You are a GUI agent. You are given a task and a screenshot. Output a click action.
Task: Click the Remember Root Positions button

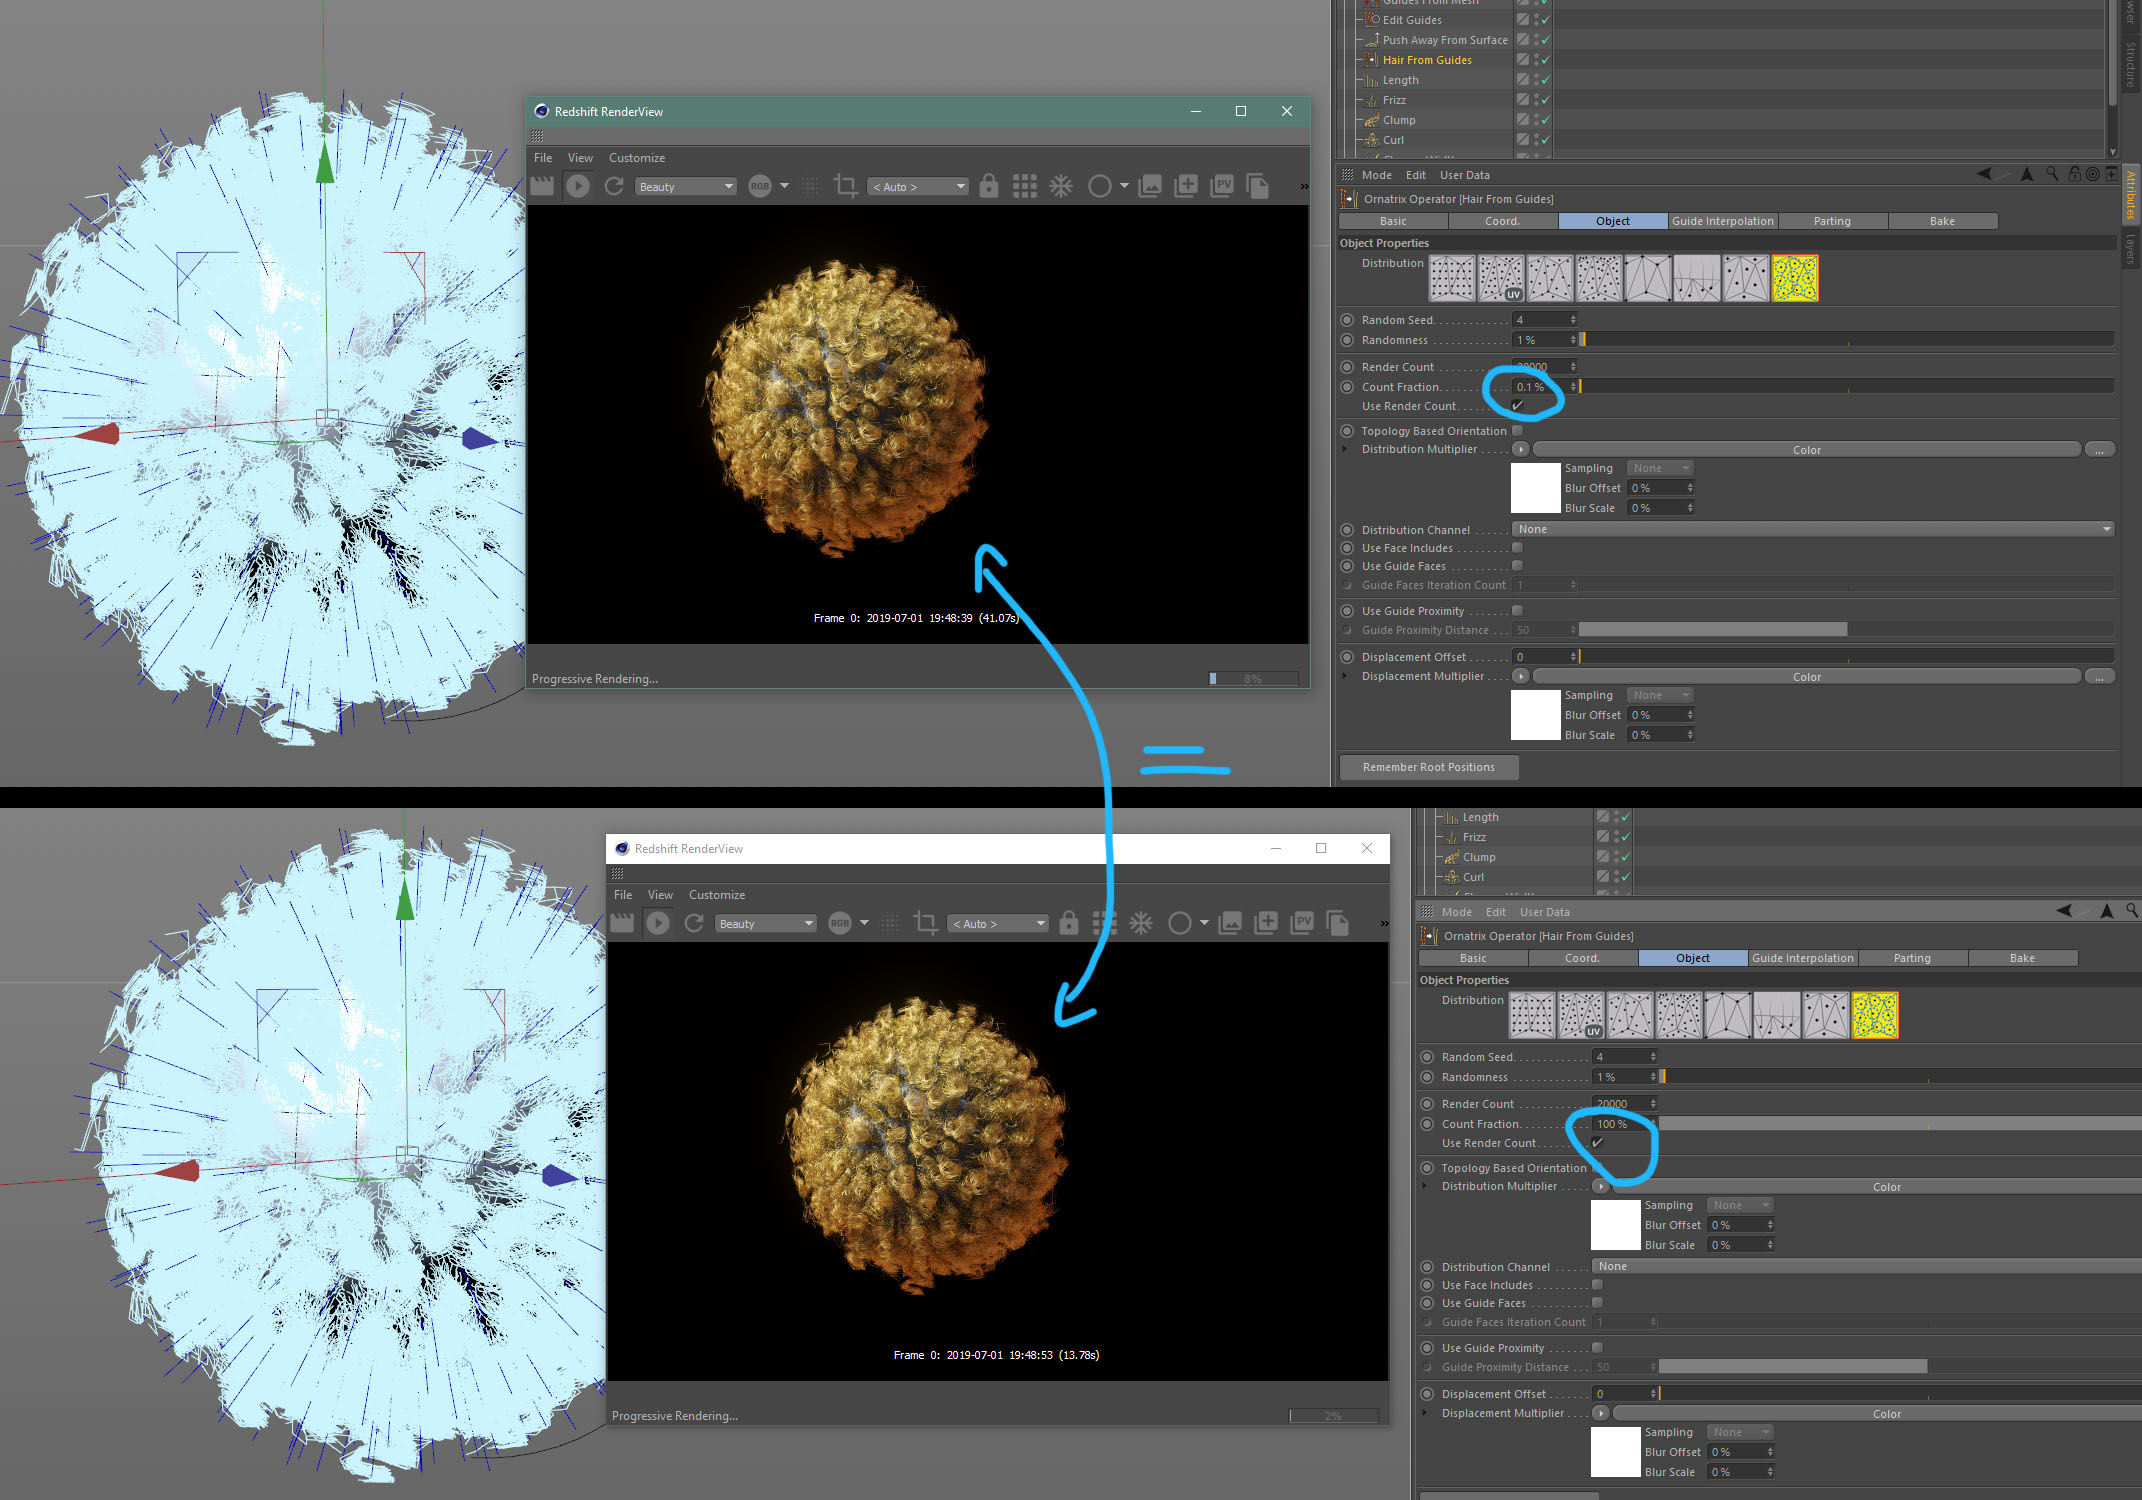point(1428,767)
